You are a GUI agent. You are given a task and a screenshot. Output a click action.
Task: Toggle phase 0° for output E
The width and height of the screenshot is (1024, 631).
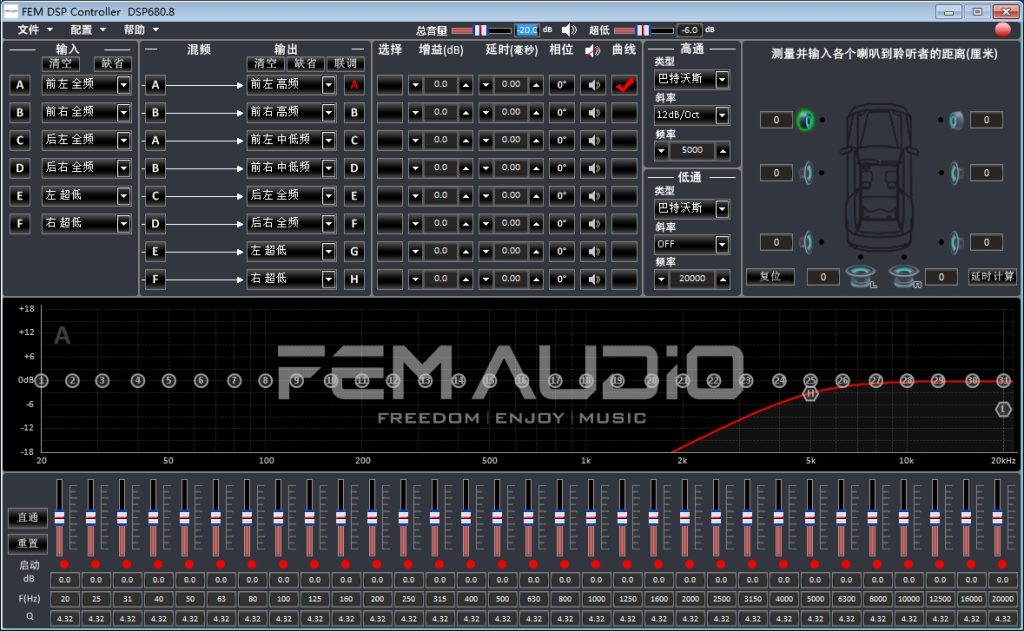point(561,196)
